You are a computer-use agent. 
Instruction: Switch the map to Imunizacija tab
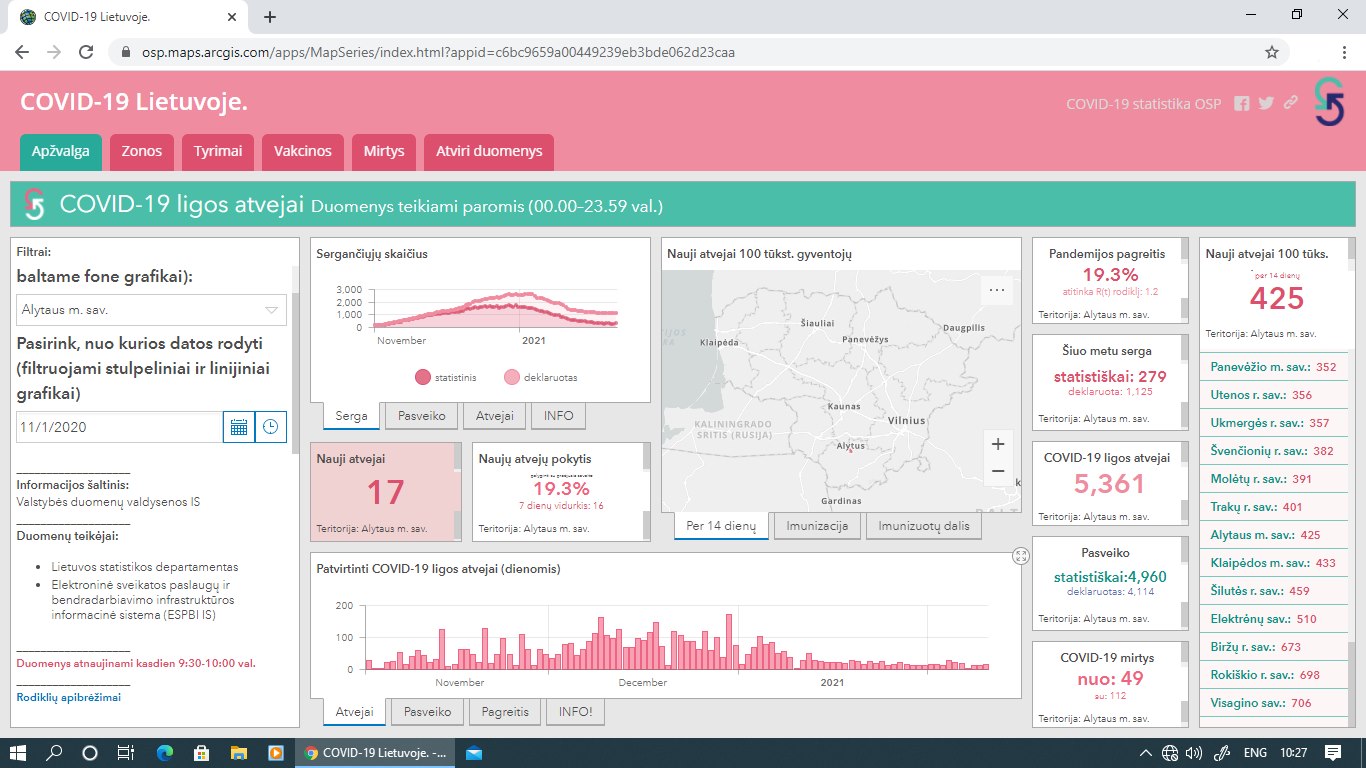coord(817,526)
